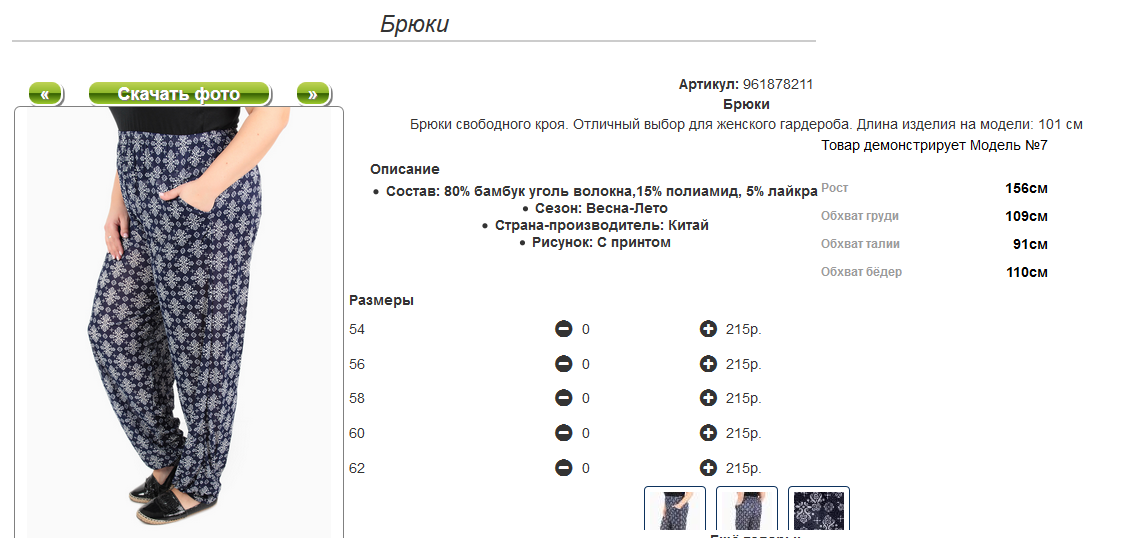Increase quantity for size 54

tap(708, 329)
